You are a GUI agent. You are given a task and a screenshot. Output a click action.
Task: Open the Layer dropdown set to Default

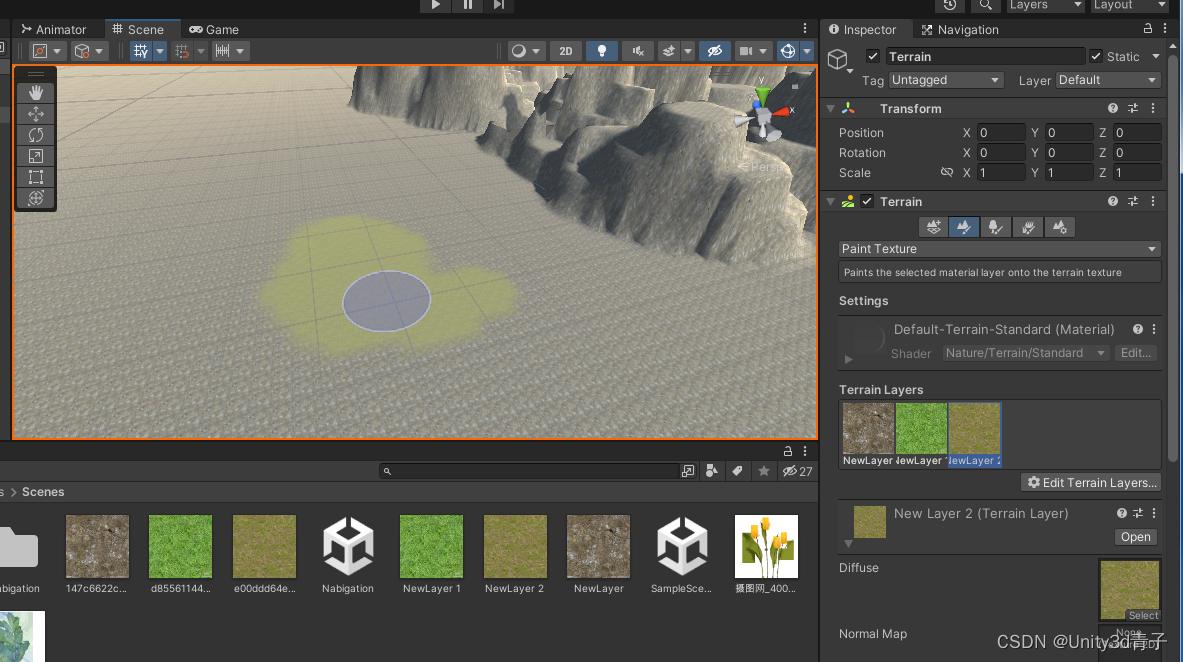click(1107, 80)
